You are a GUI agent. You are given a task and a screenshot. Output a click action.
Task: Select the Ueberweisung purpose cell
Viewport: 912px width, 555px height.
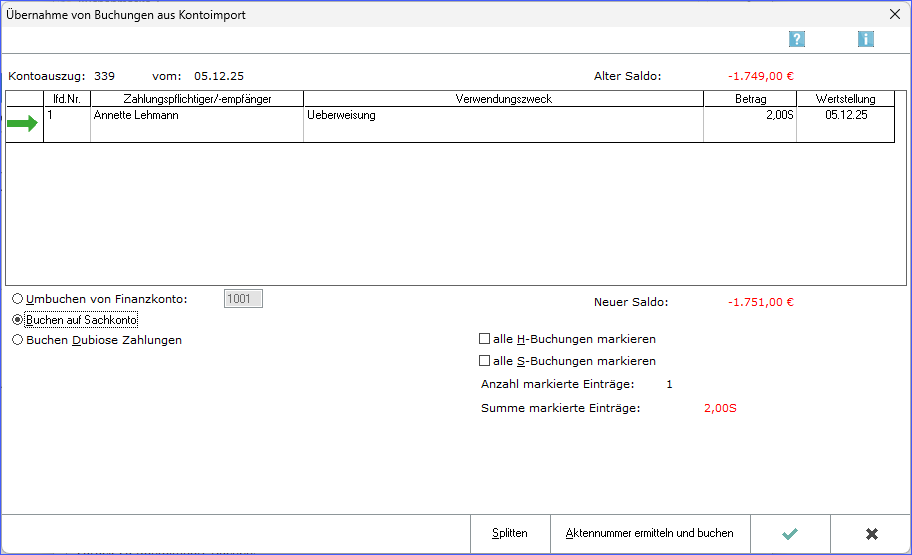(x=504, y=124)
